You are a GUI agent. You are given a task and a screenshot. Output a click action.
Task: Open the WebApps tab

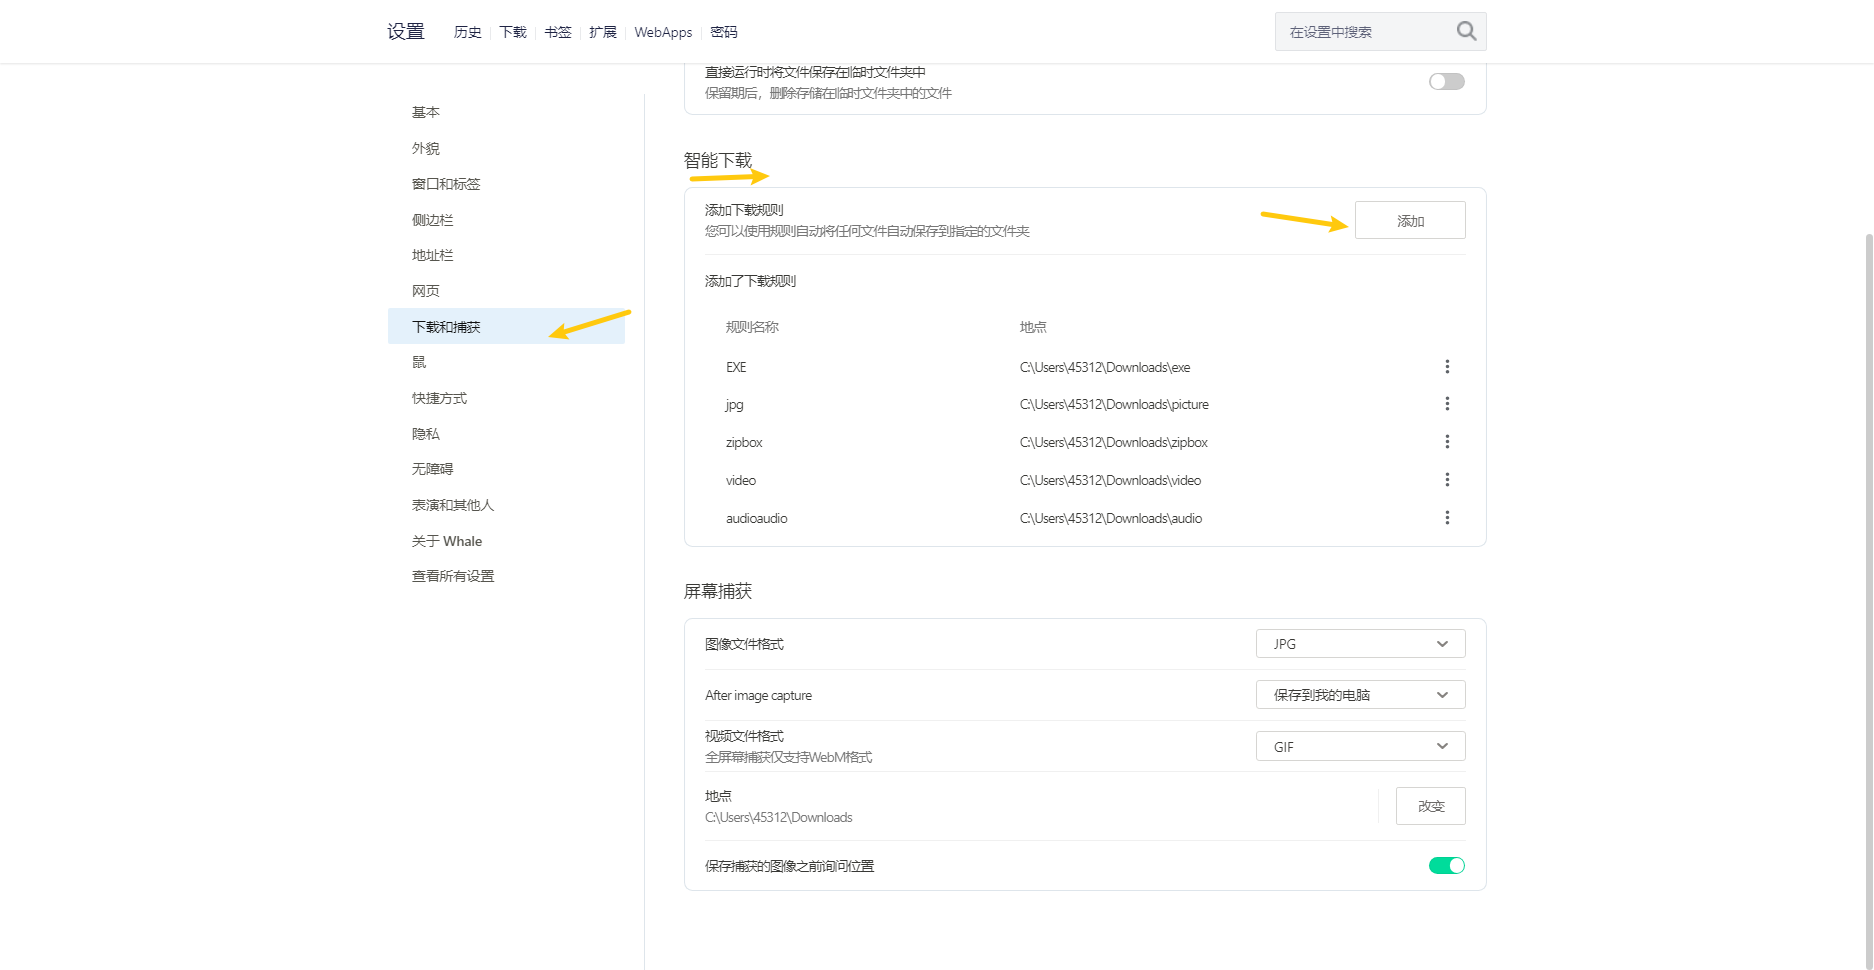[663, 32]
